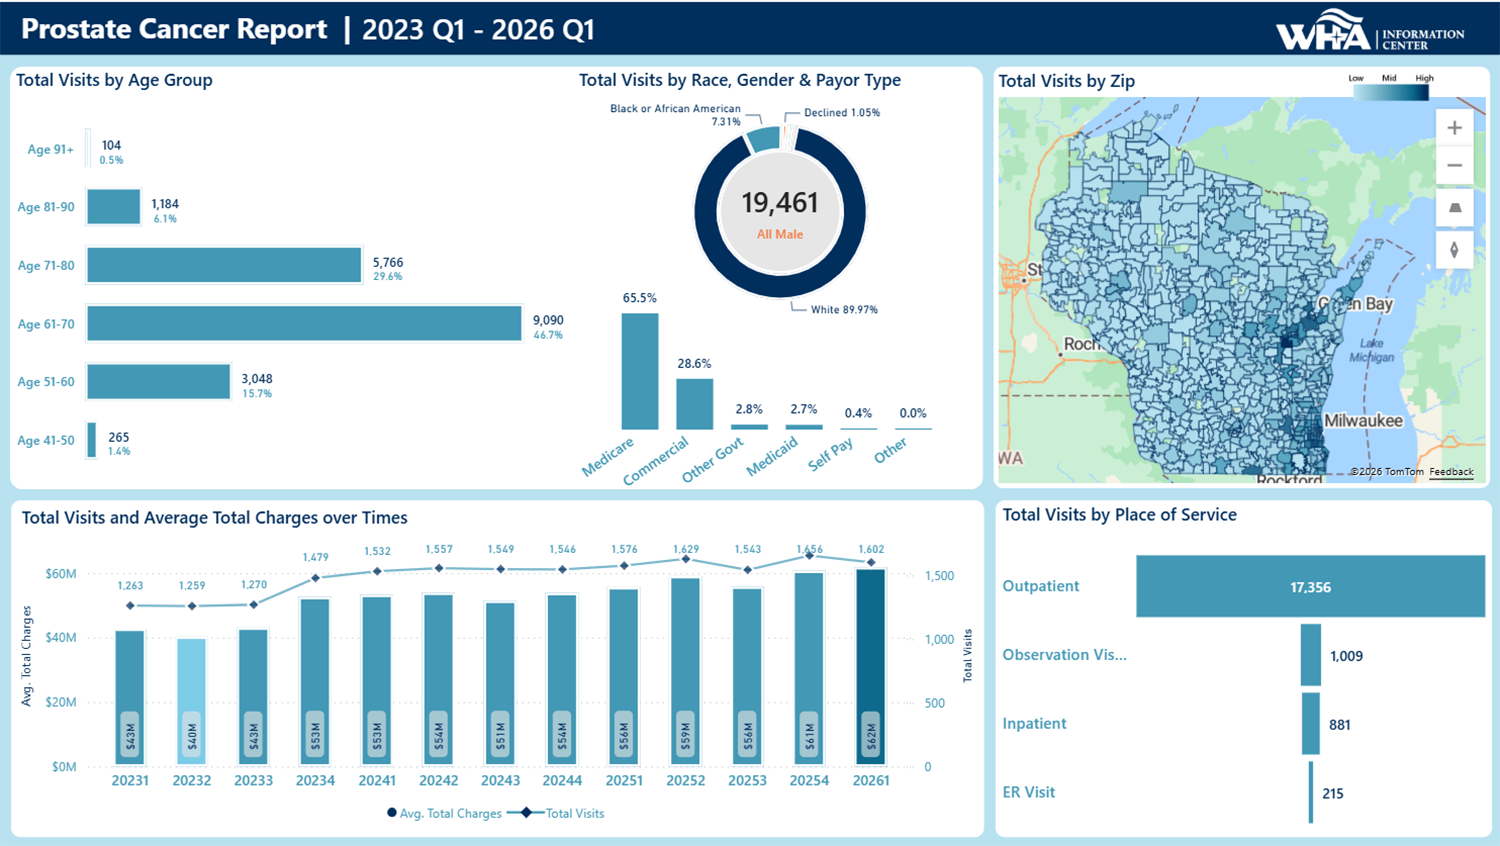Click the WHA Information Center logo
The image size is (1500, 846).
[x=1370, y=30]
